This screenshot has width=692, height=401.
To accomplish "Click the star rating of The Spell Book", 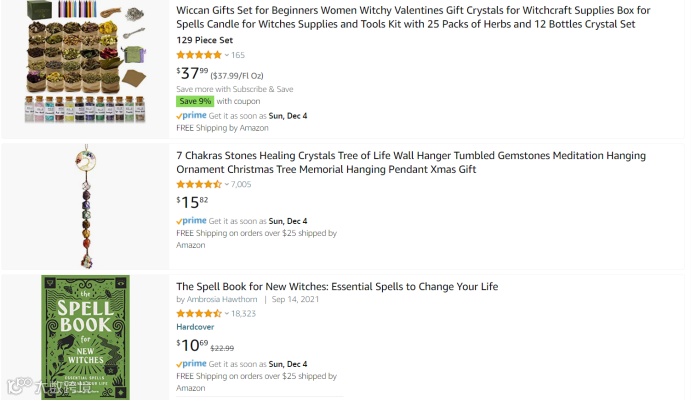I will (199, 313).
